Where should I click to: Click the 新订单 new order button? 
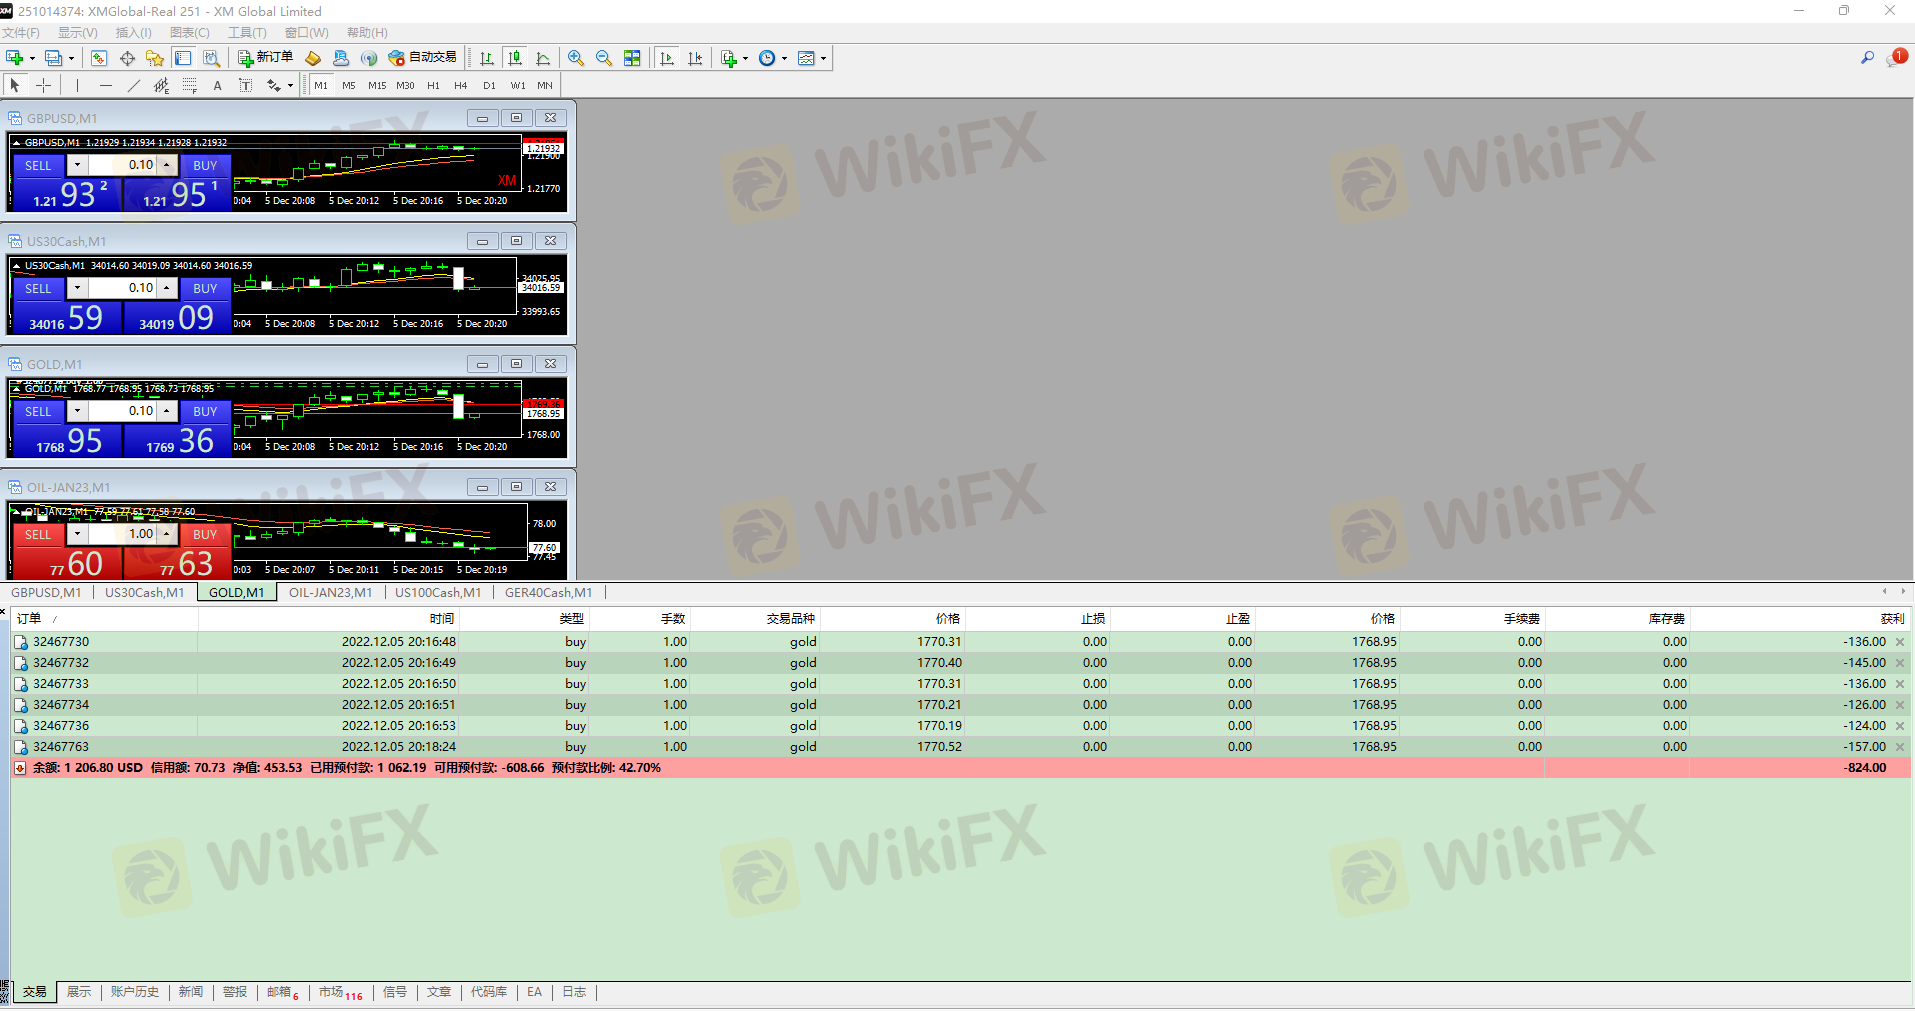(x=265, y=58)
